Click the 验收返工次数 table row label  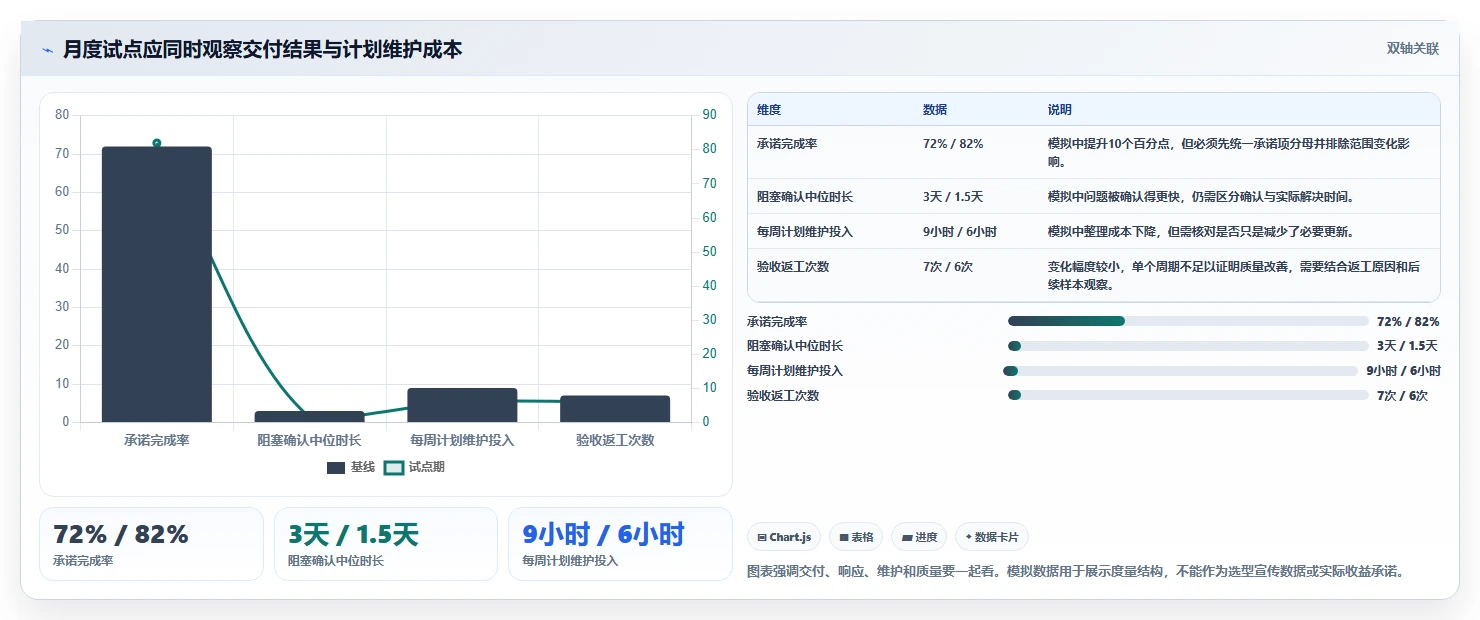[x=793, y=266]
